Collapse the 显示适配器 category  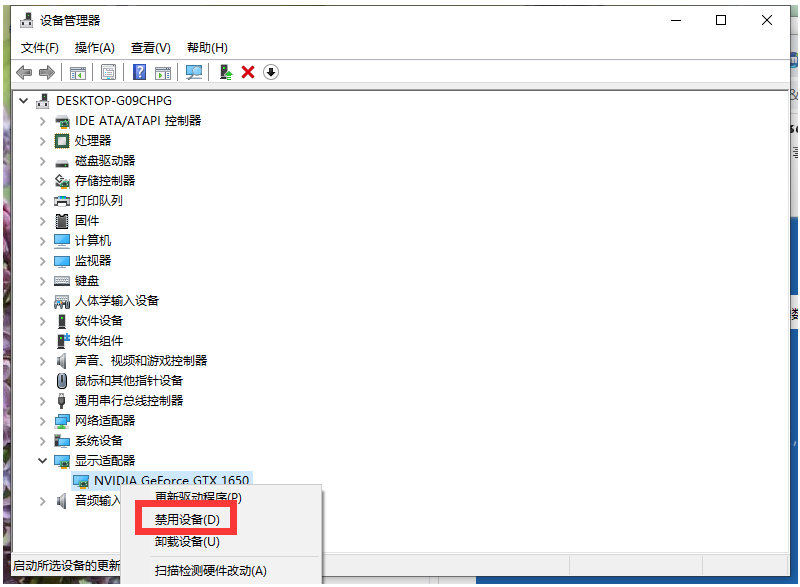[x=42, y=461]
